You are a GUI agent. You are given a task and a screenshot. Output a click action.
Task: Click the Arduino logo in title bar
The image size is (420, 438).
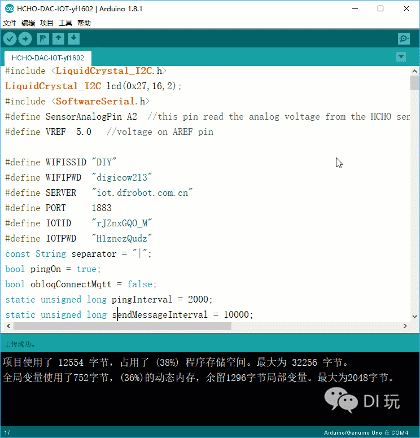point(9,9)
